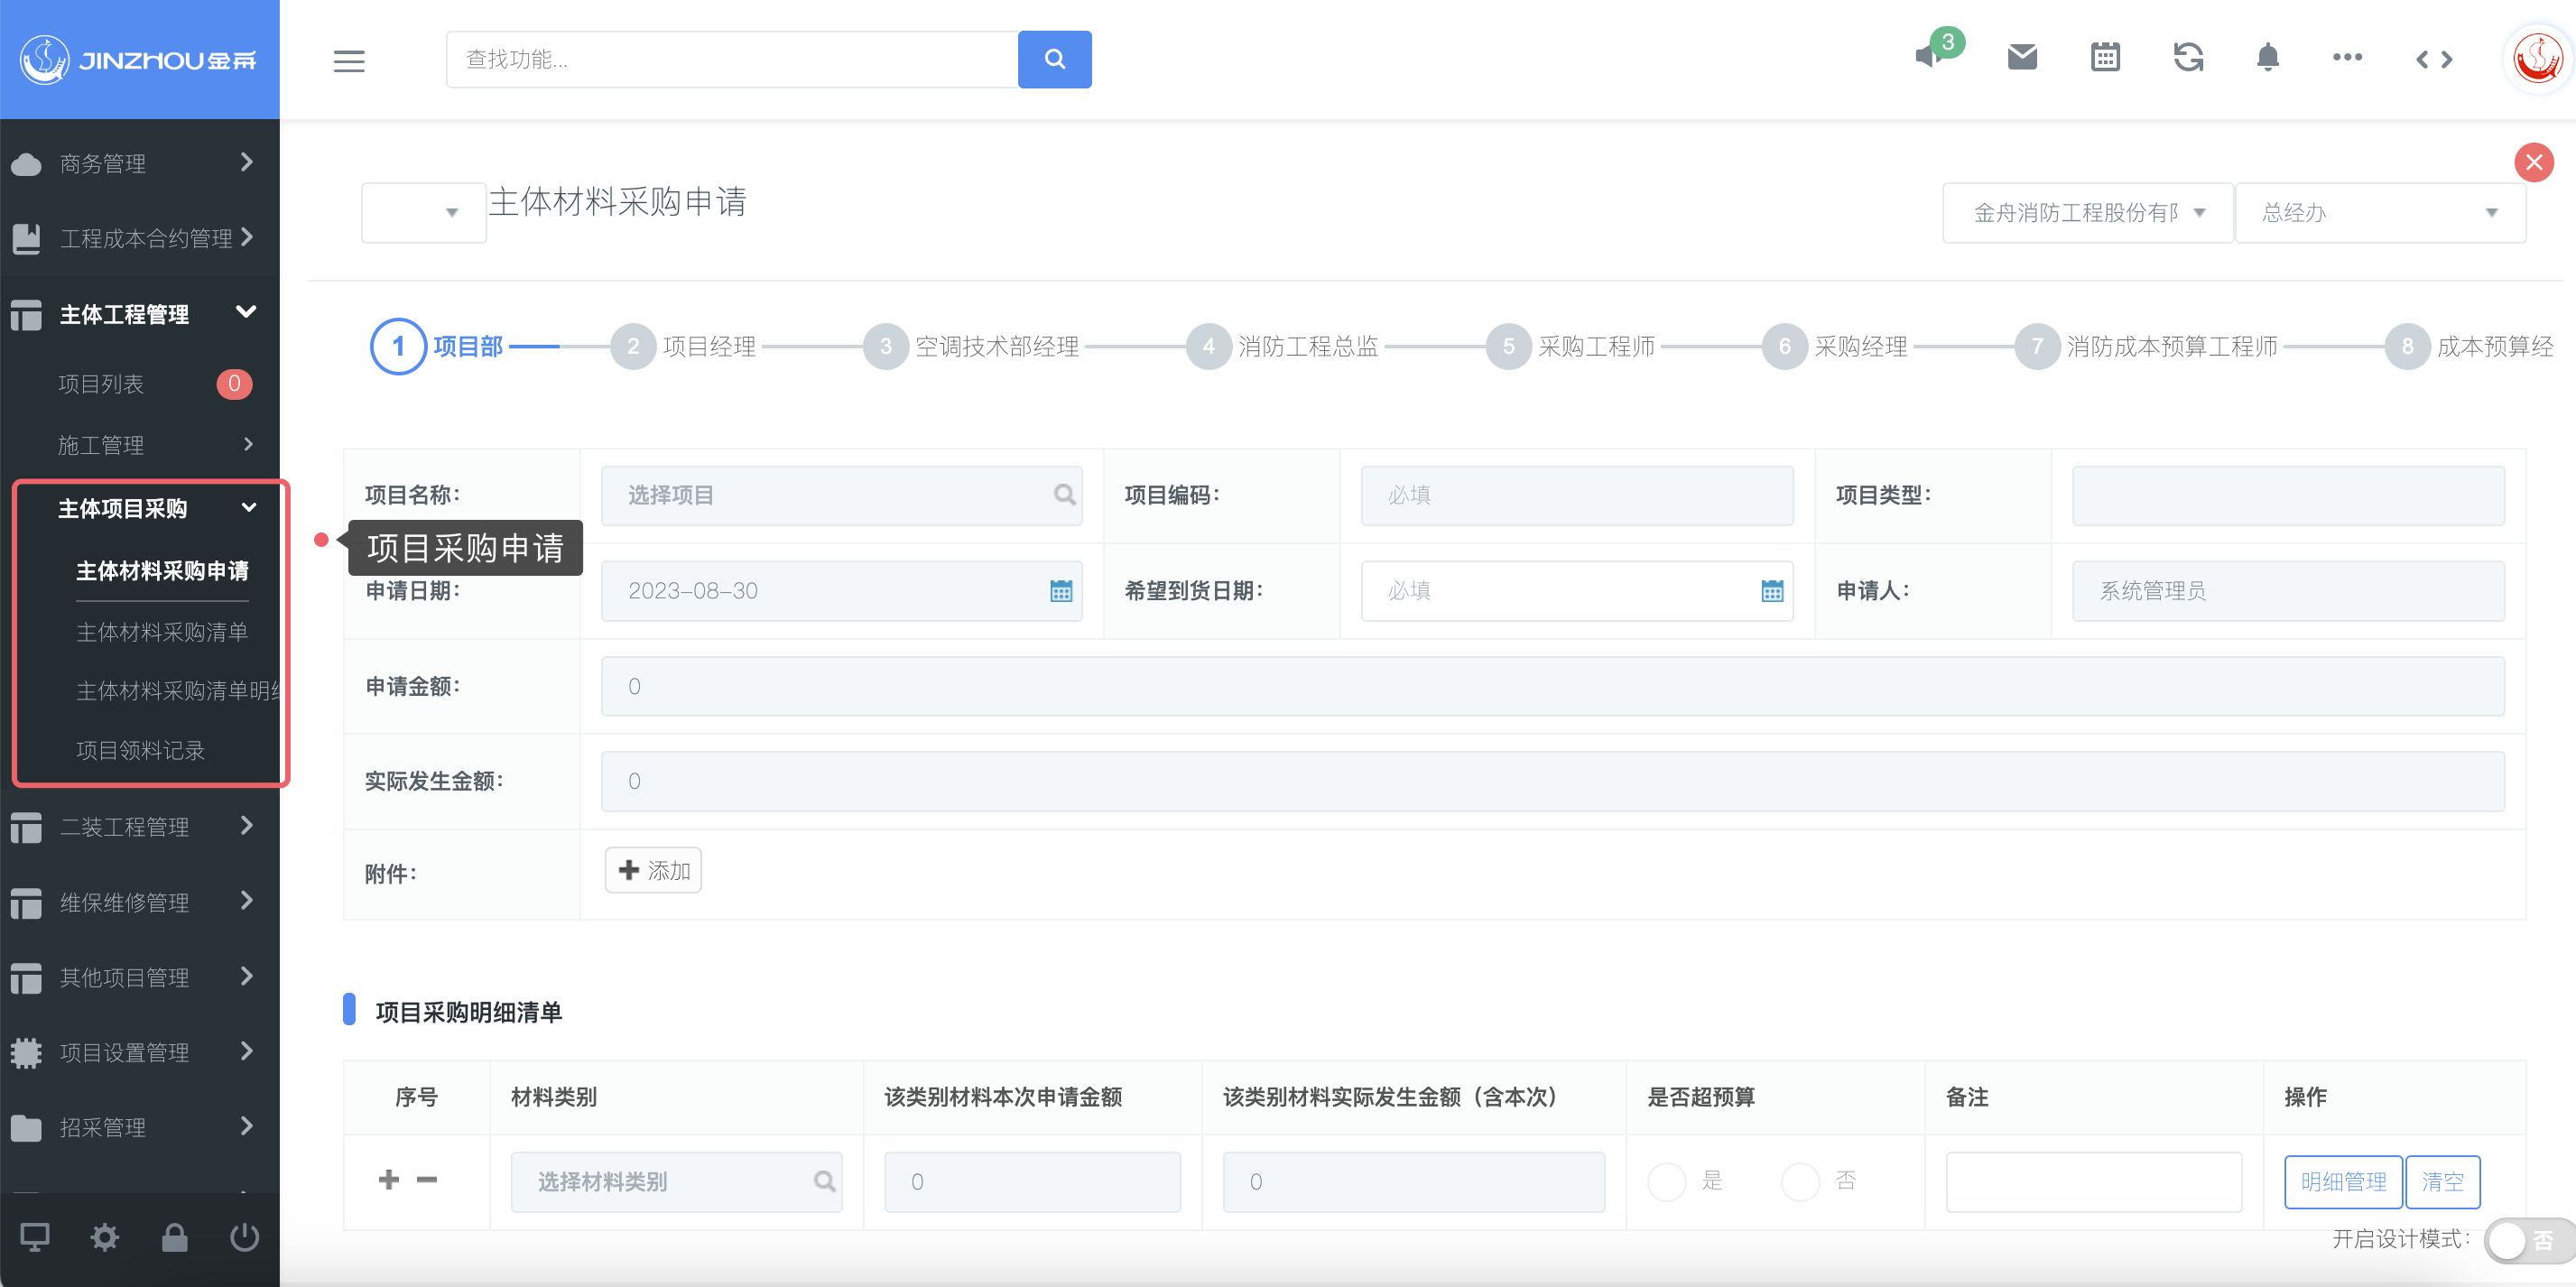This screenshot has width=2576, height=1287.
Task: Click the refresh sync icon
Action: pyautogui.click(x=2188, y=58)
